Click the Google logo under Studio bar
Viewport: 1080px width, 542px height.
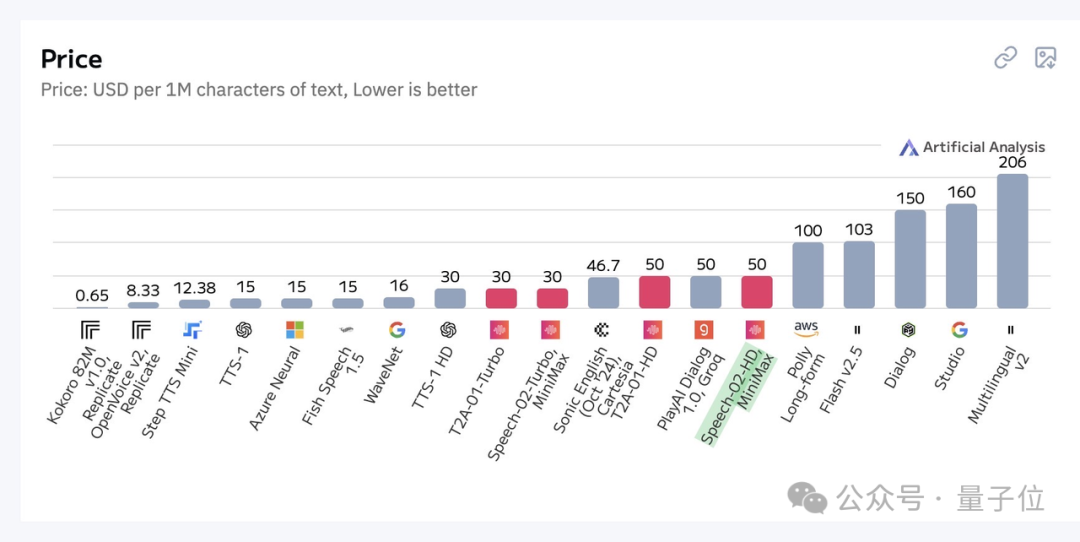click(x=959, y=330)
